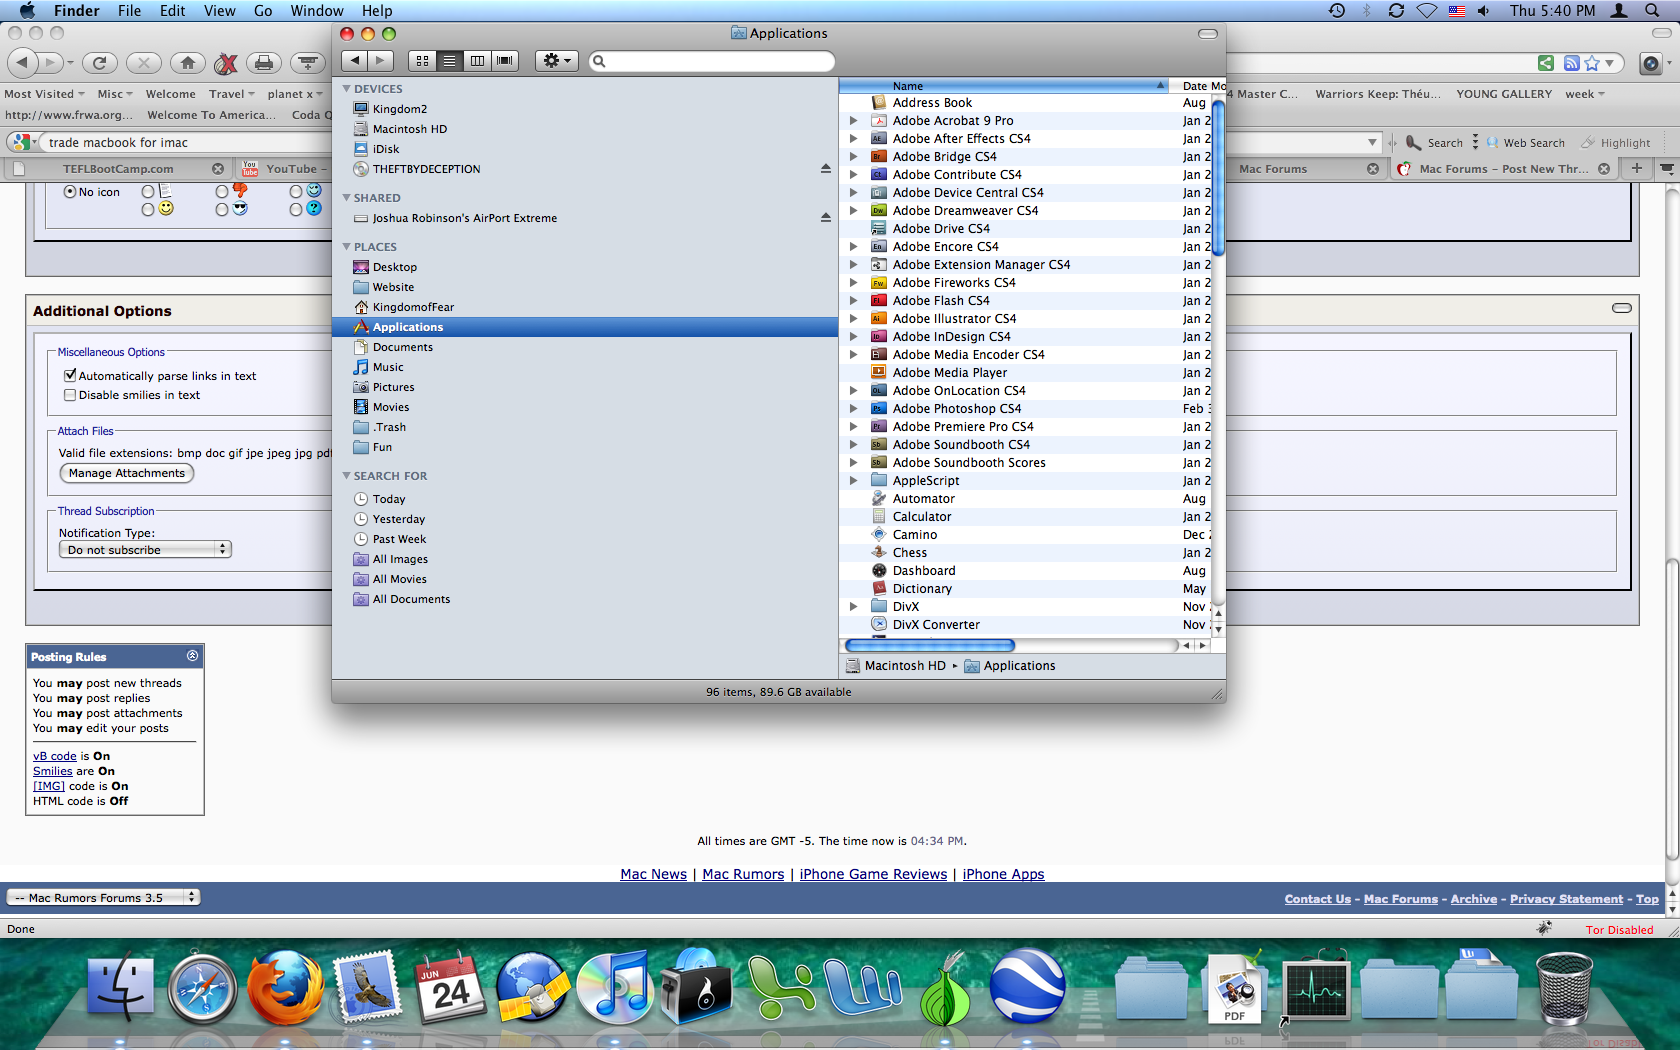Image resolution: width=1680 pixels, height=1050 pixels.
Task: Open Spotlight search in the menu bar
Action: click(x=1652, y=11)
